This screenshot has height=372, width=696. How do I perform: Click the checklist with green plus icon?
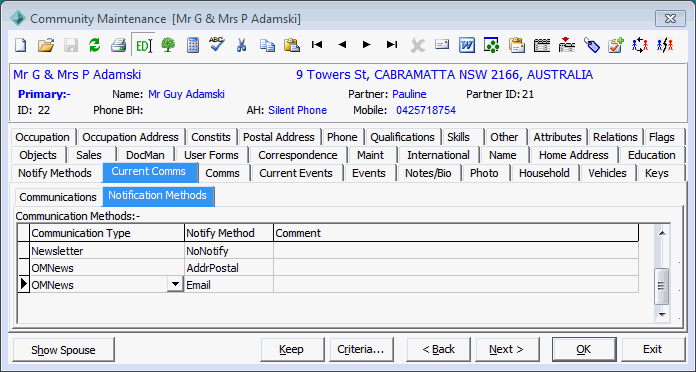click(x=616, y=45)
